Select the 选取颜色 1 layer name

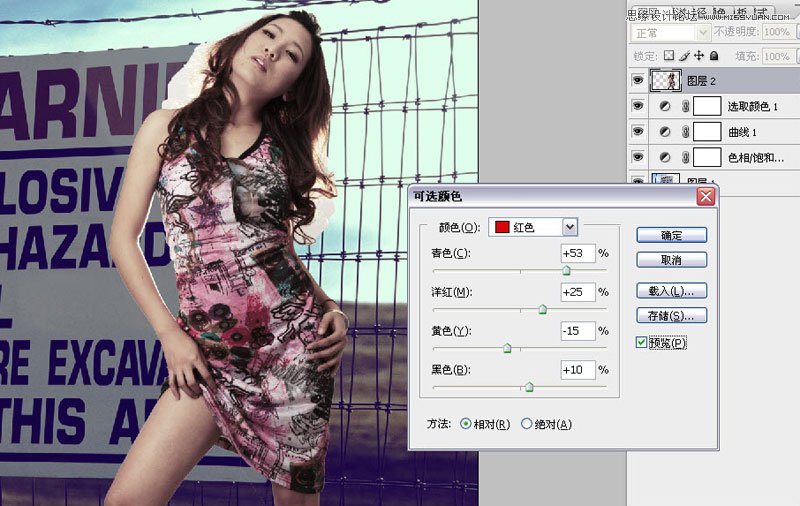point(753,106)
